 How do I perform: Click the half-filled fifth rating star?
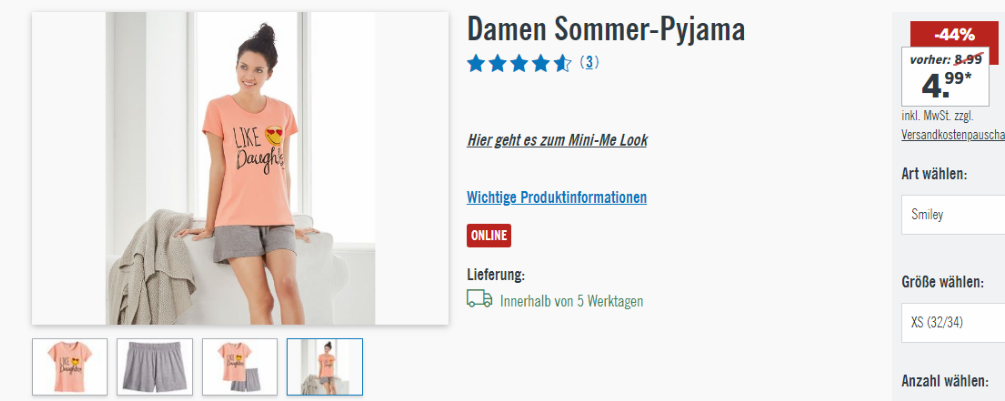coord(562,63)
